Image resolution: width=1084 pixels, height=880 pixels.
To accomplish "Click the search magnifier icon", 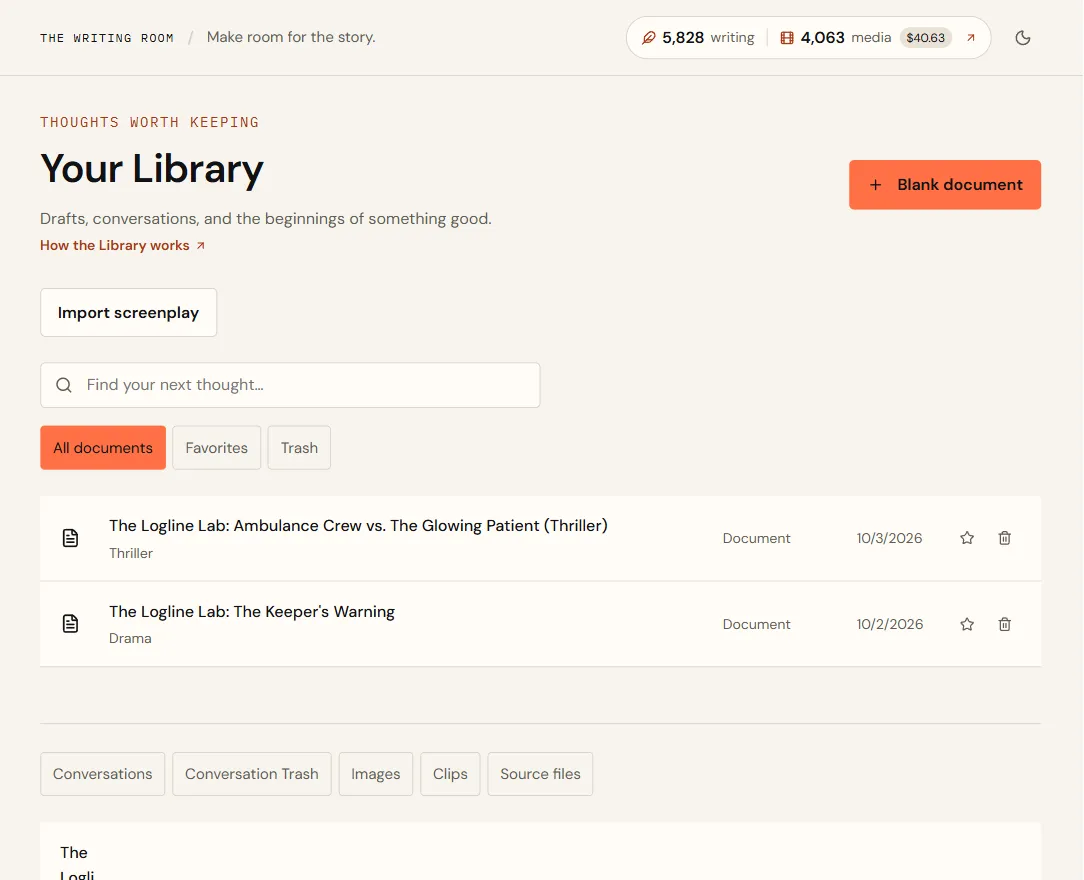I will point(64,385).
